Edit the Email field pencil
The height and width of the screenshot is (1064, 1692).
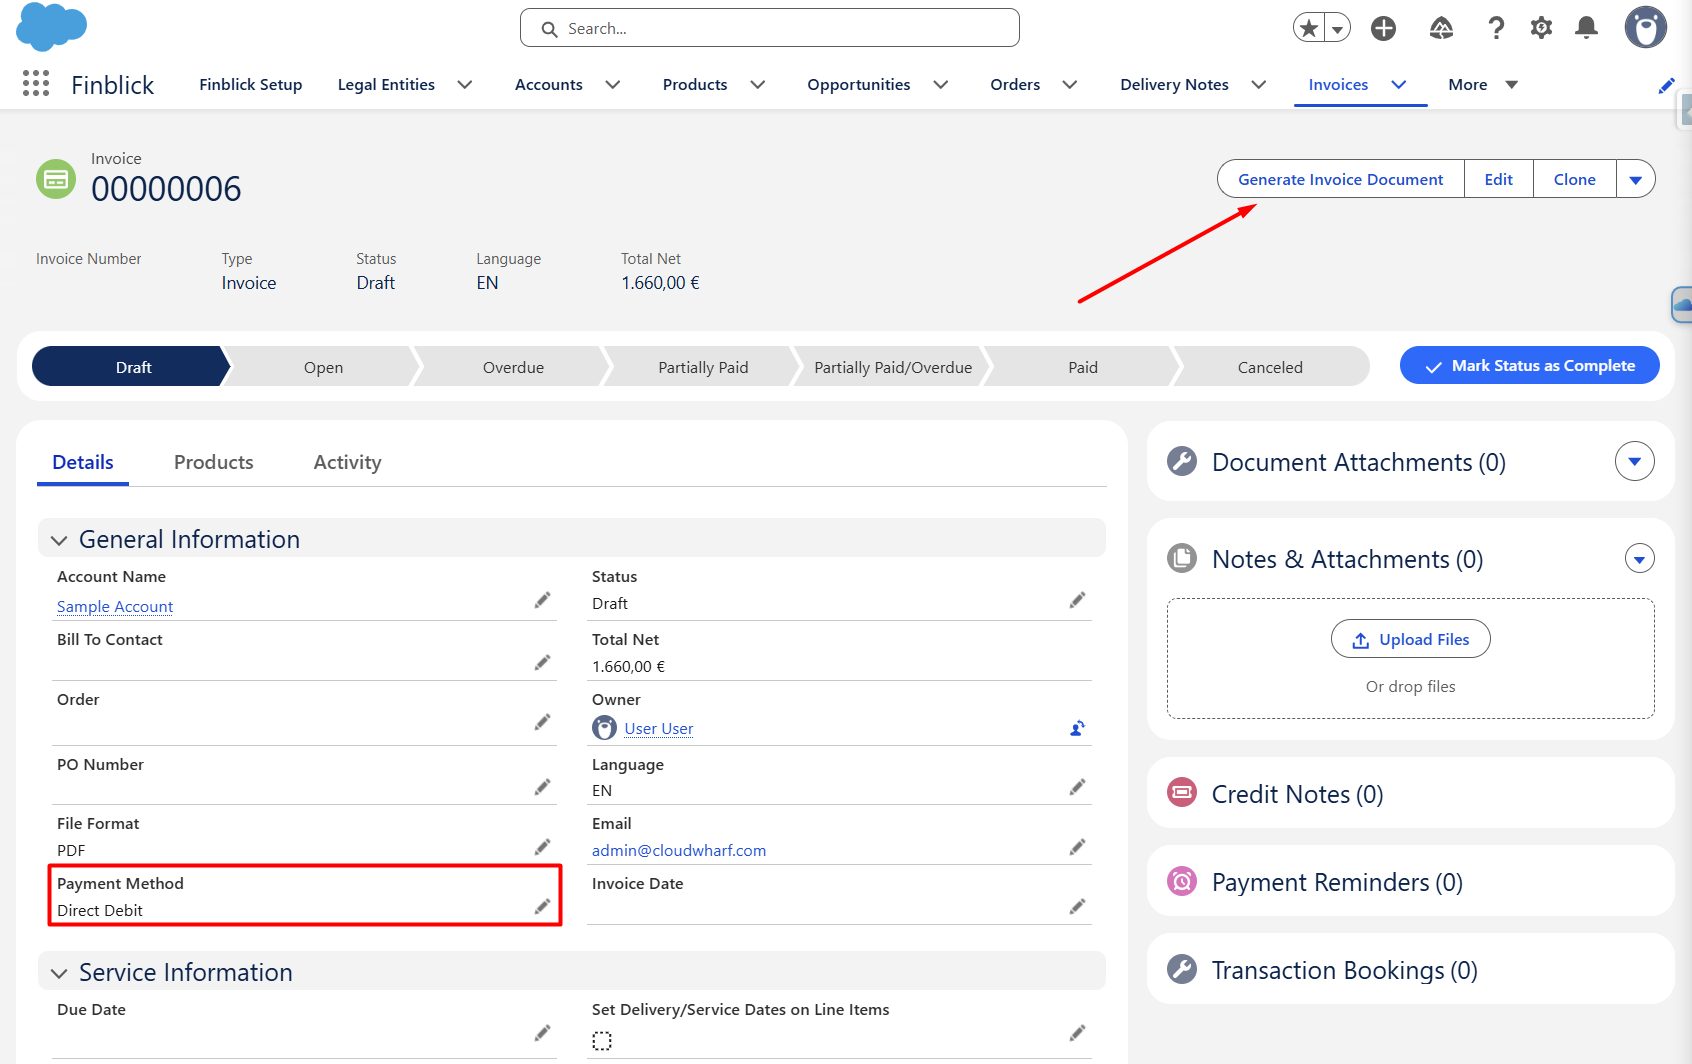coord(1077,847)
